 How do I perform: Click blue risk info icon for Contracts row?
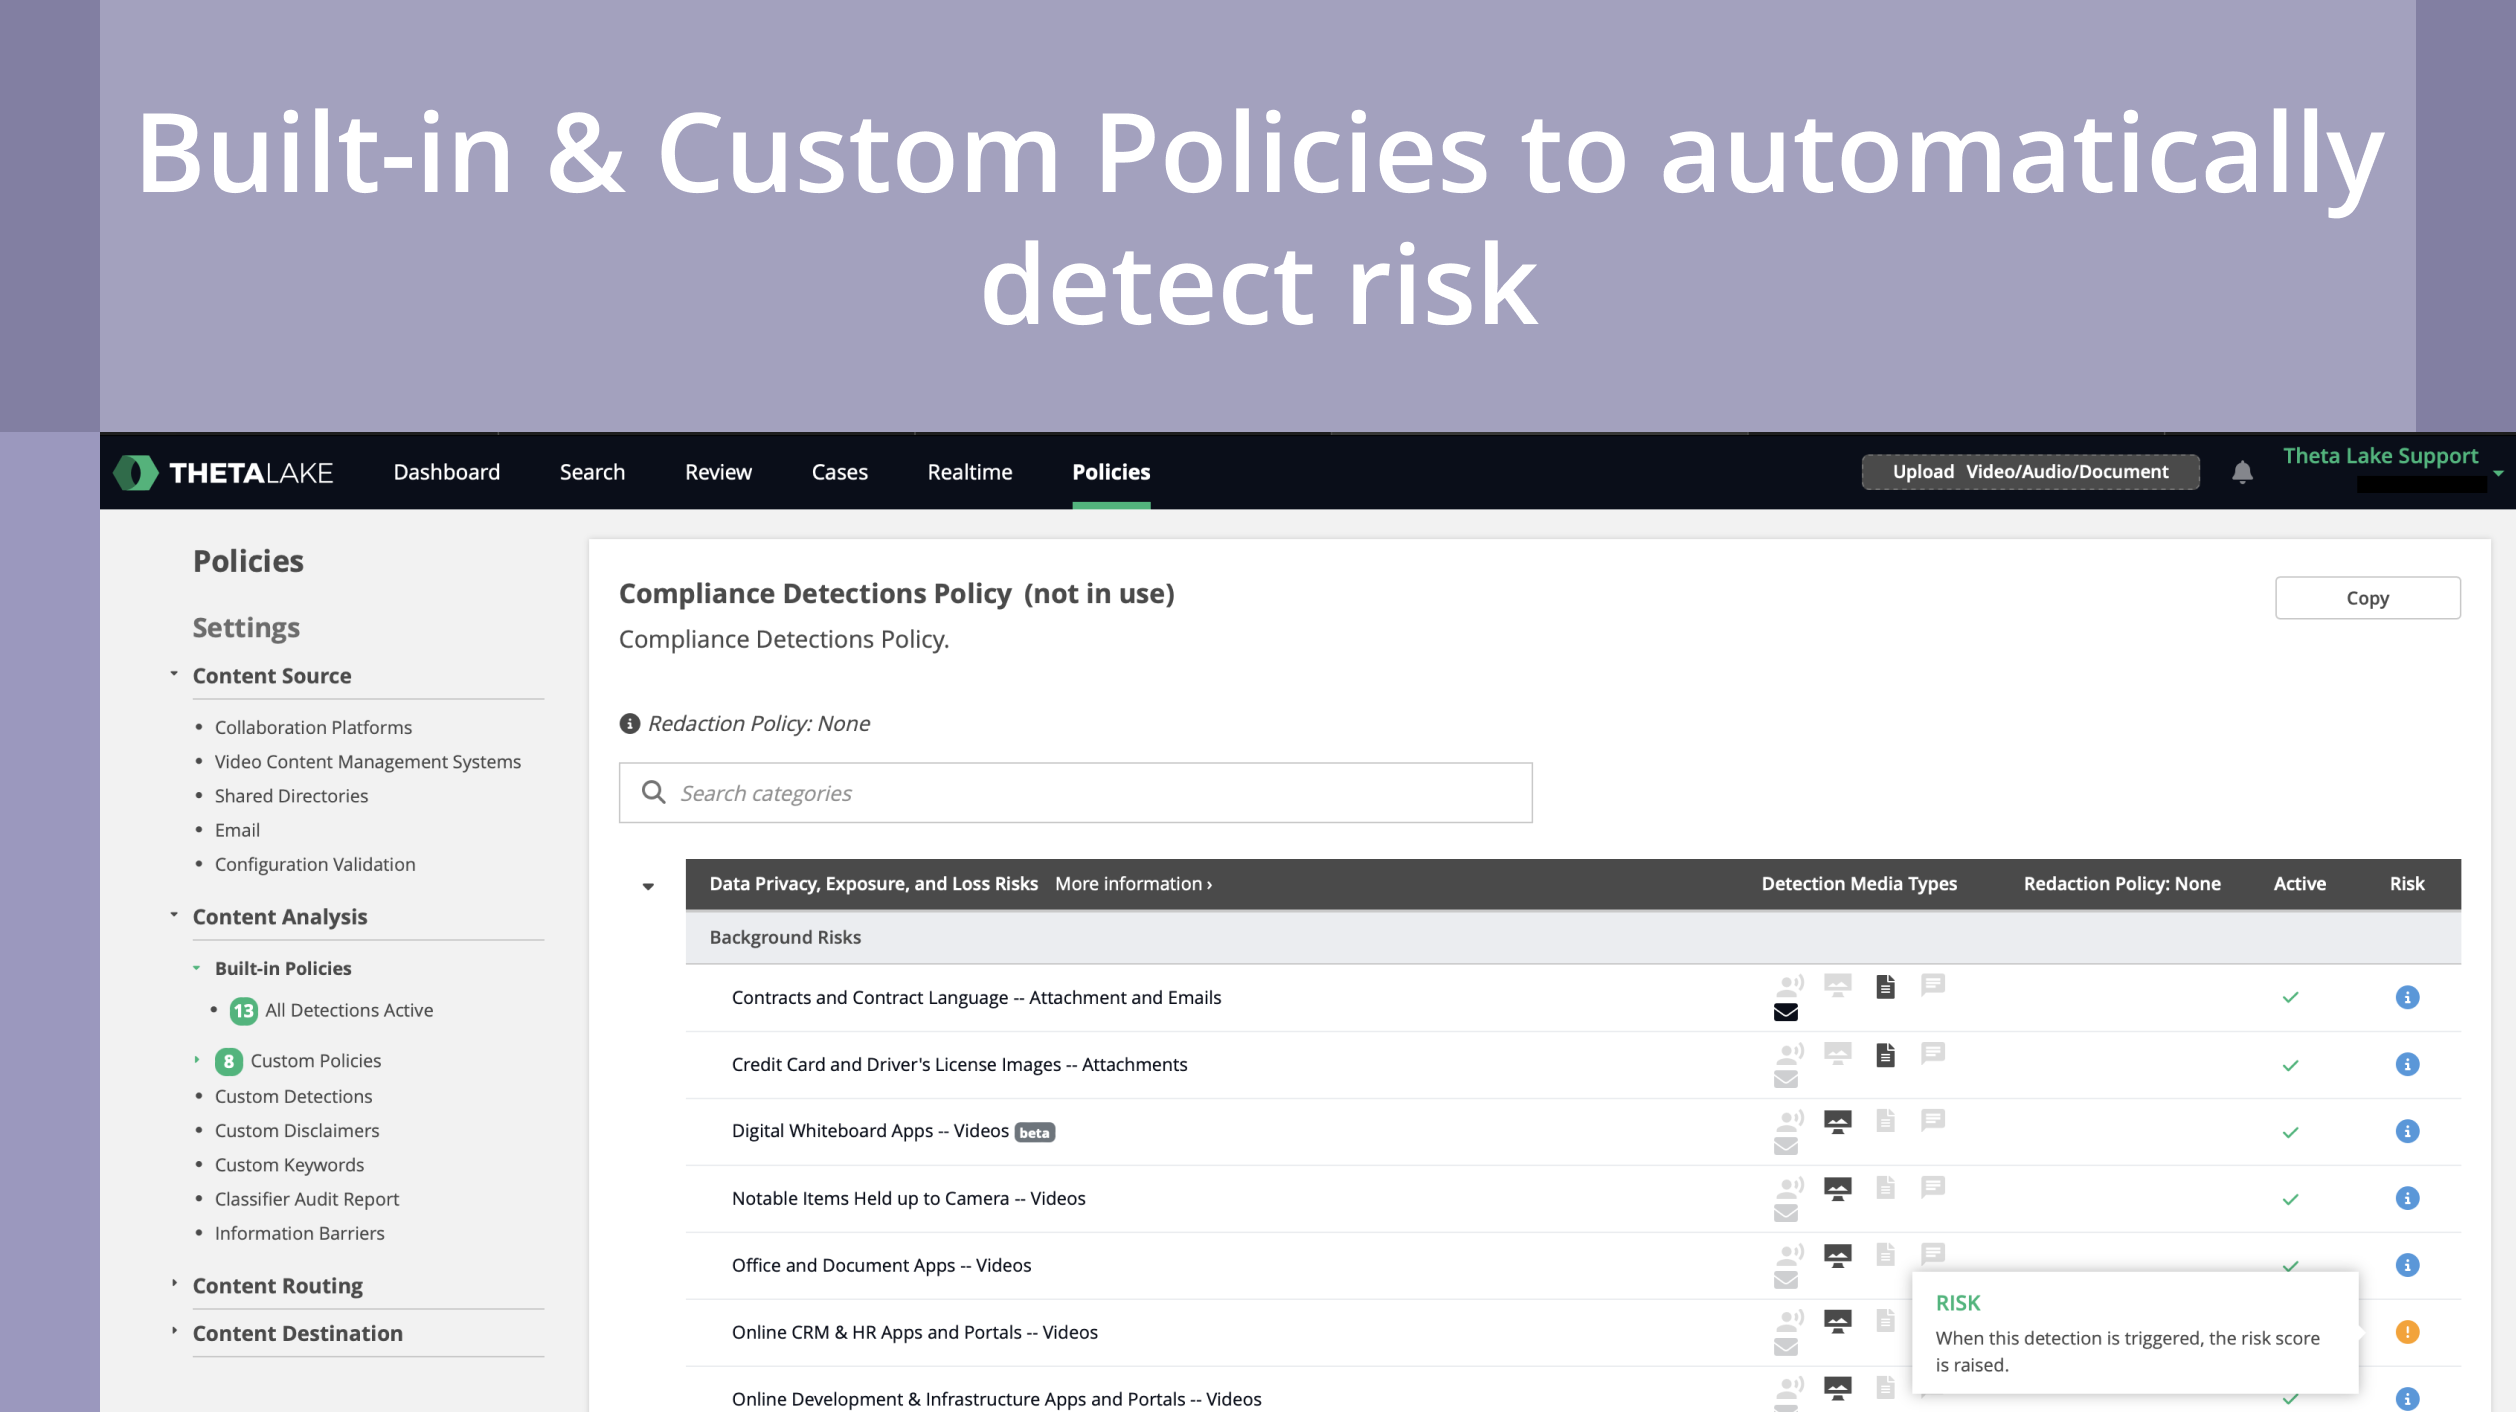coord(2407,997)
